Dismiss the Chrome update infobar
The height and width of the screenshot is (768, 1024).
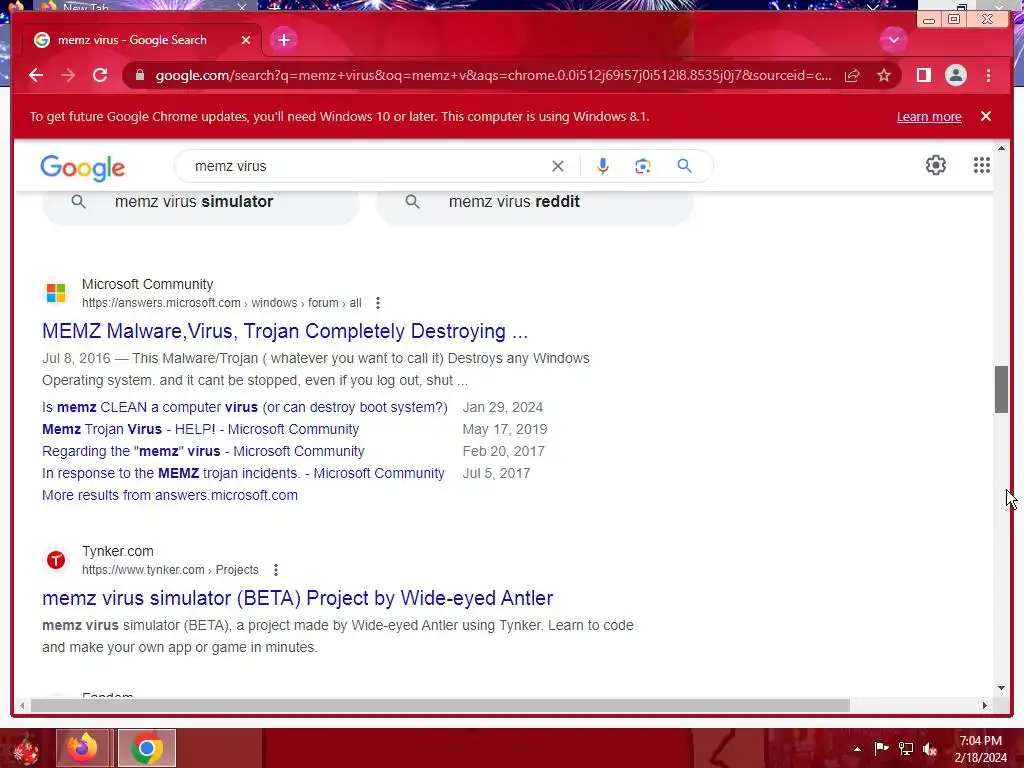tap(985, 116)
